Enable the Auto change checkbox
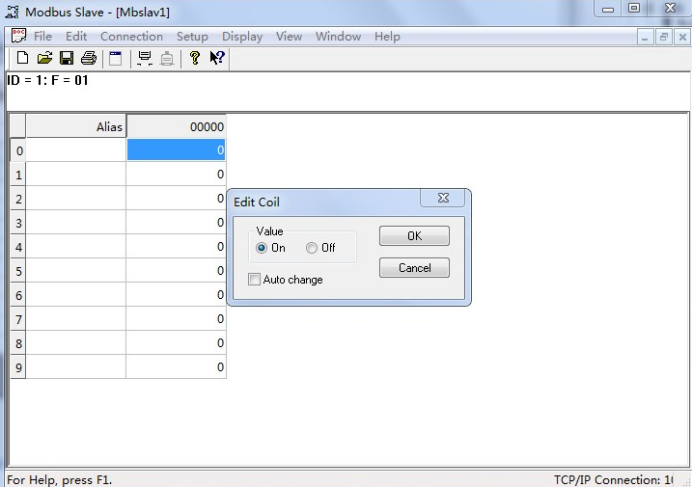Screen dimensions: 692x488 254,279
